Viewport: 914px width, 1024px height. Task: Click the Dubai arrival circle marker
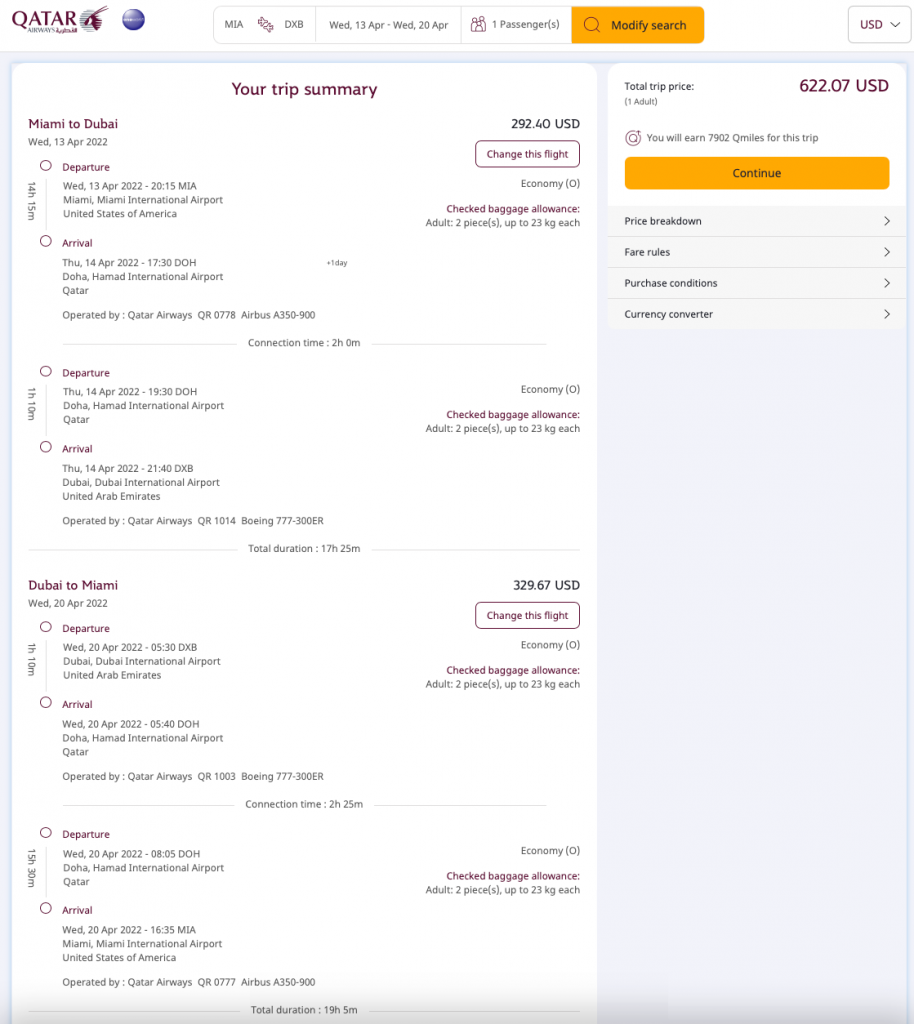tap(46, 448)
